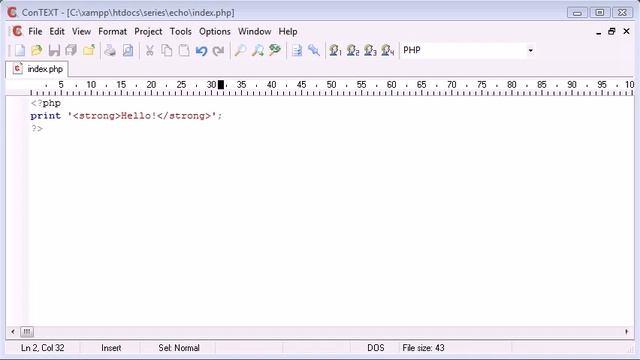Screen dimensions: 640x360
Task: Click the scroll right arrow
Action: click(627, 331)
